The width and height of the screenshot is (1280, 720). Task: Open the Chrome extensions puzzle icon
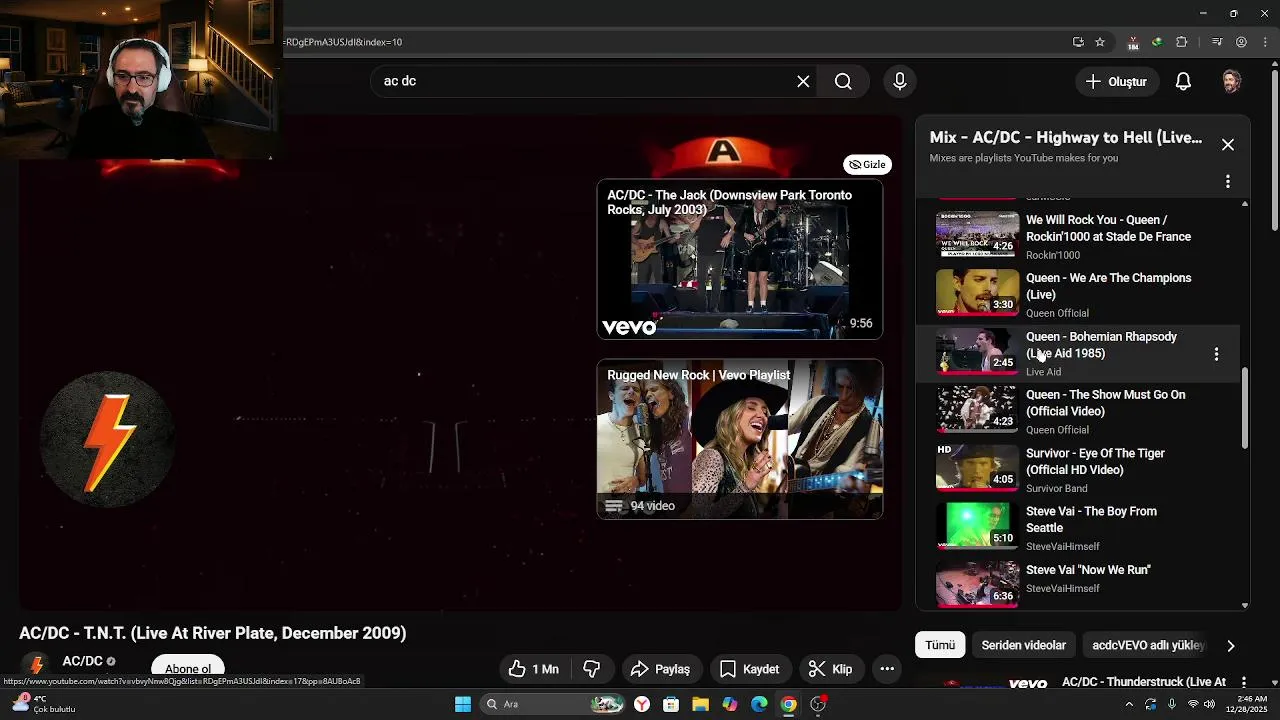point(1182,42)
